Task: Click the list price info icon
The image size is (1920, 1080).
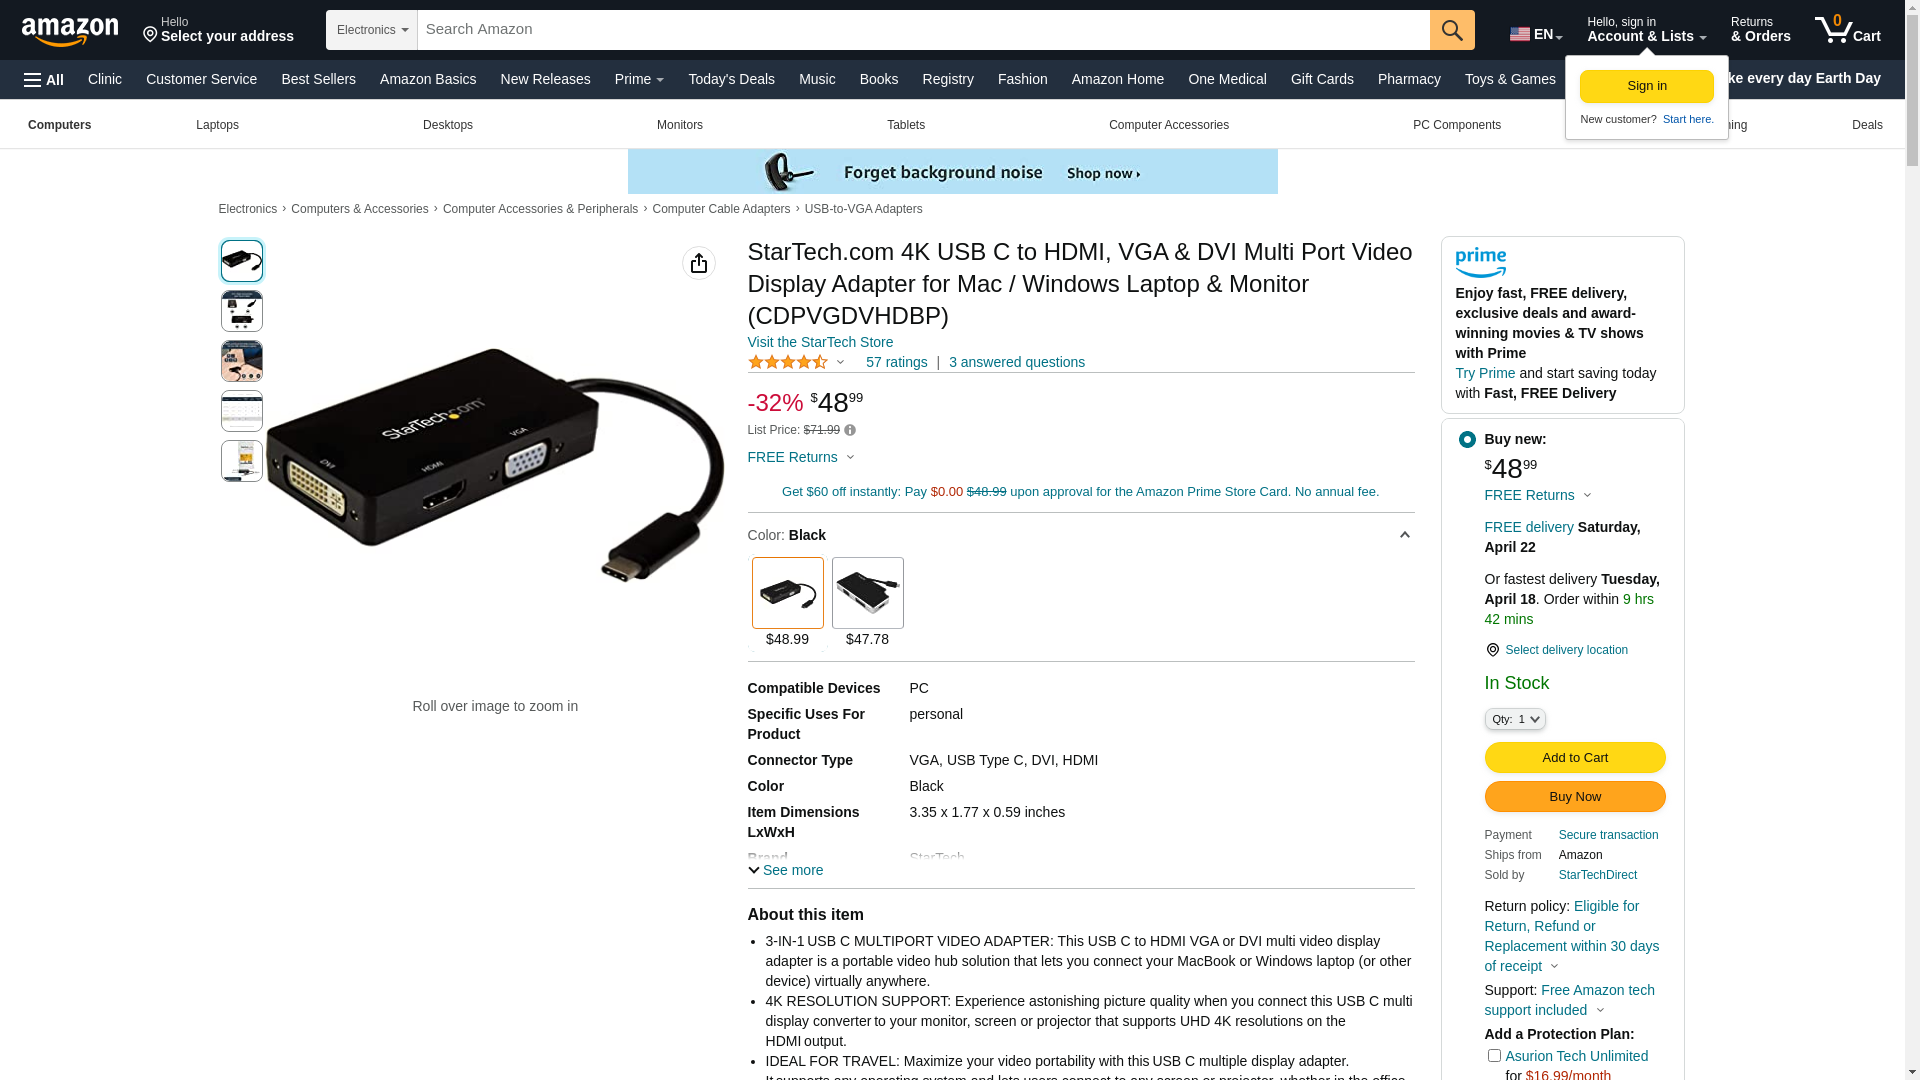Action: (x=850, y=430)
